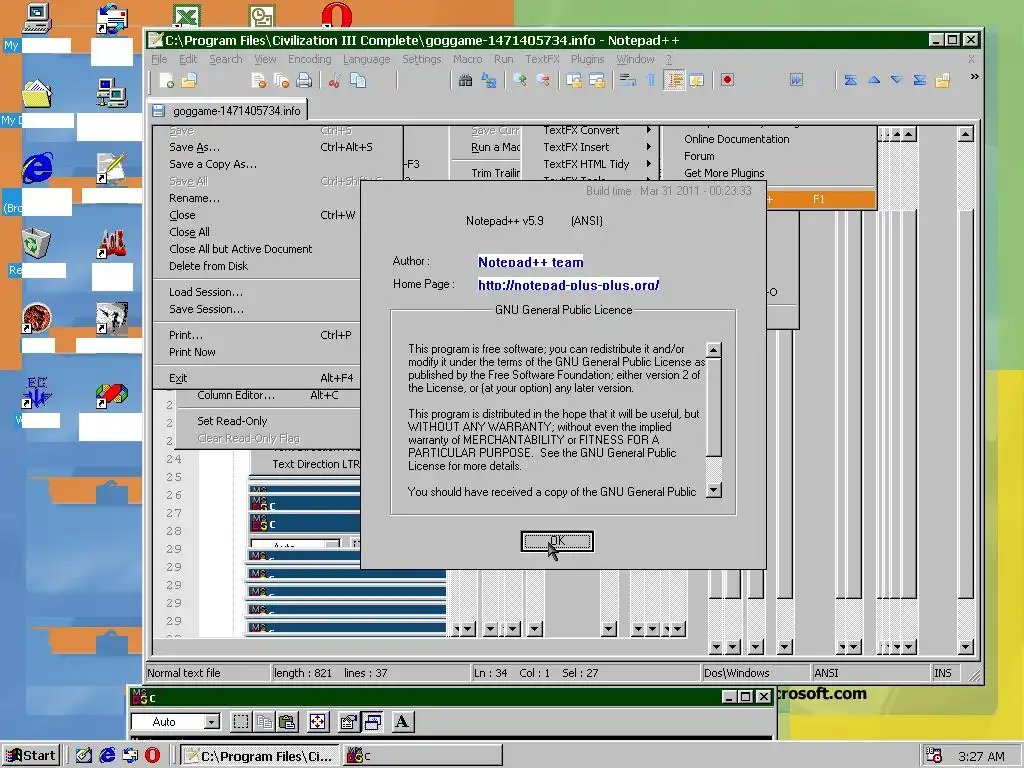This screenshot has width=1024, height=768.
Task: Click the Open file folder icon
Action: pos(189,81)
